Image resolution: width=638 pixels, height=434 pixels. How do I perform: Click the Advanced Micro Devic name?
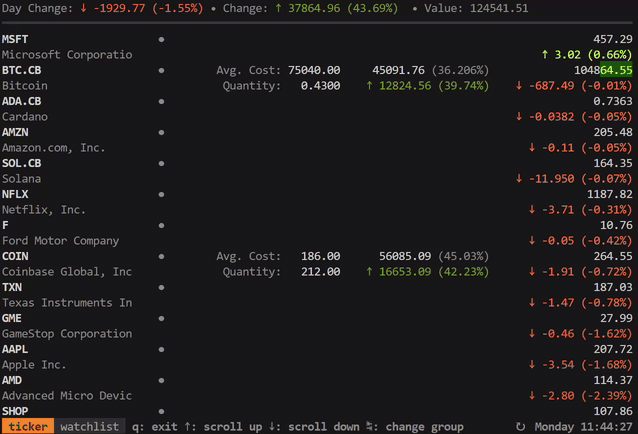67,396
